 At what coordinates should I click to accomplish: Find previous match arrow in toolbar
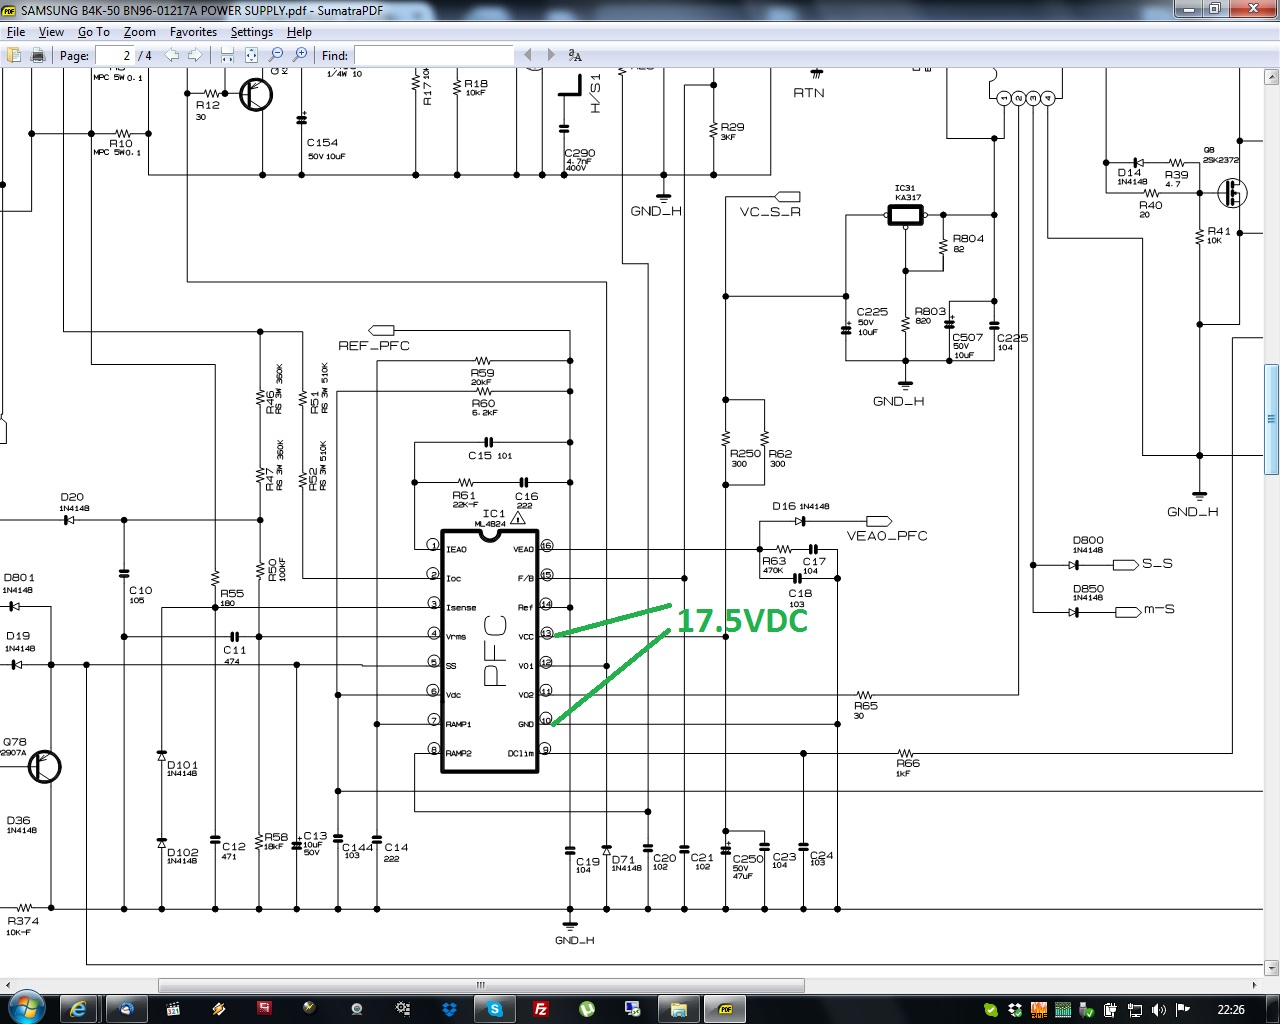coord(528,55)
